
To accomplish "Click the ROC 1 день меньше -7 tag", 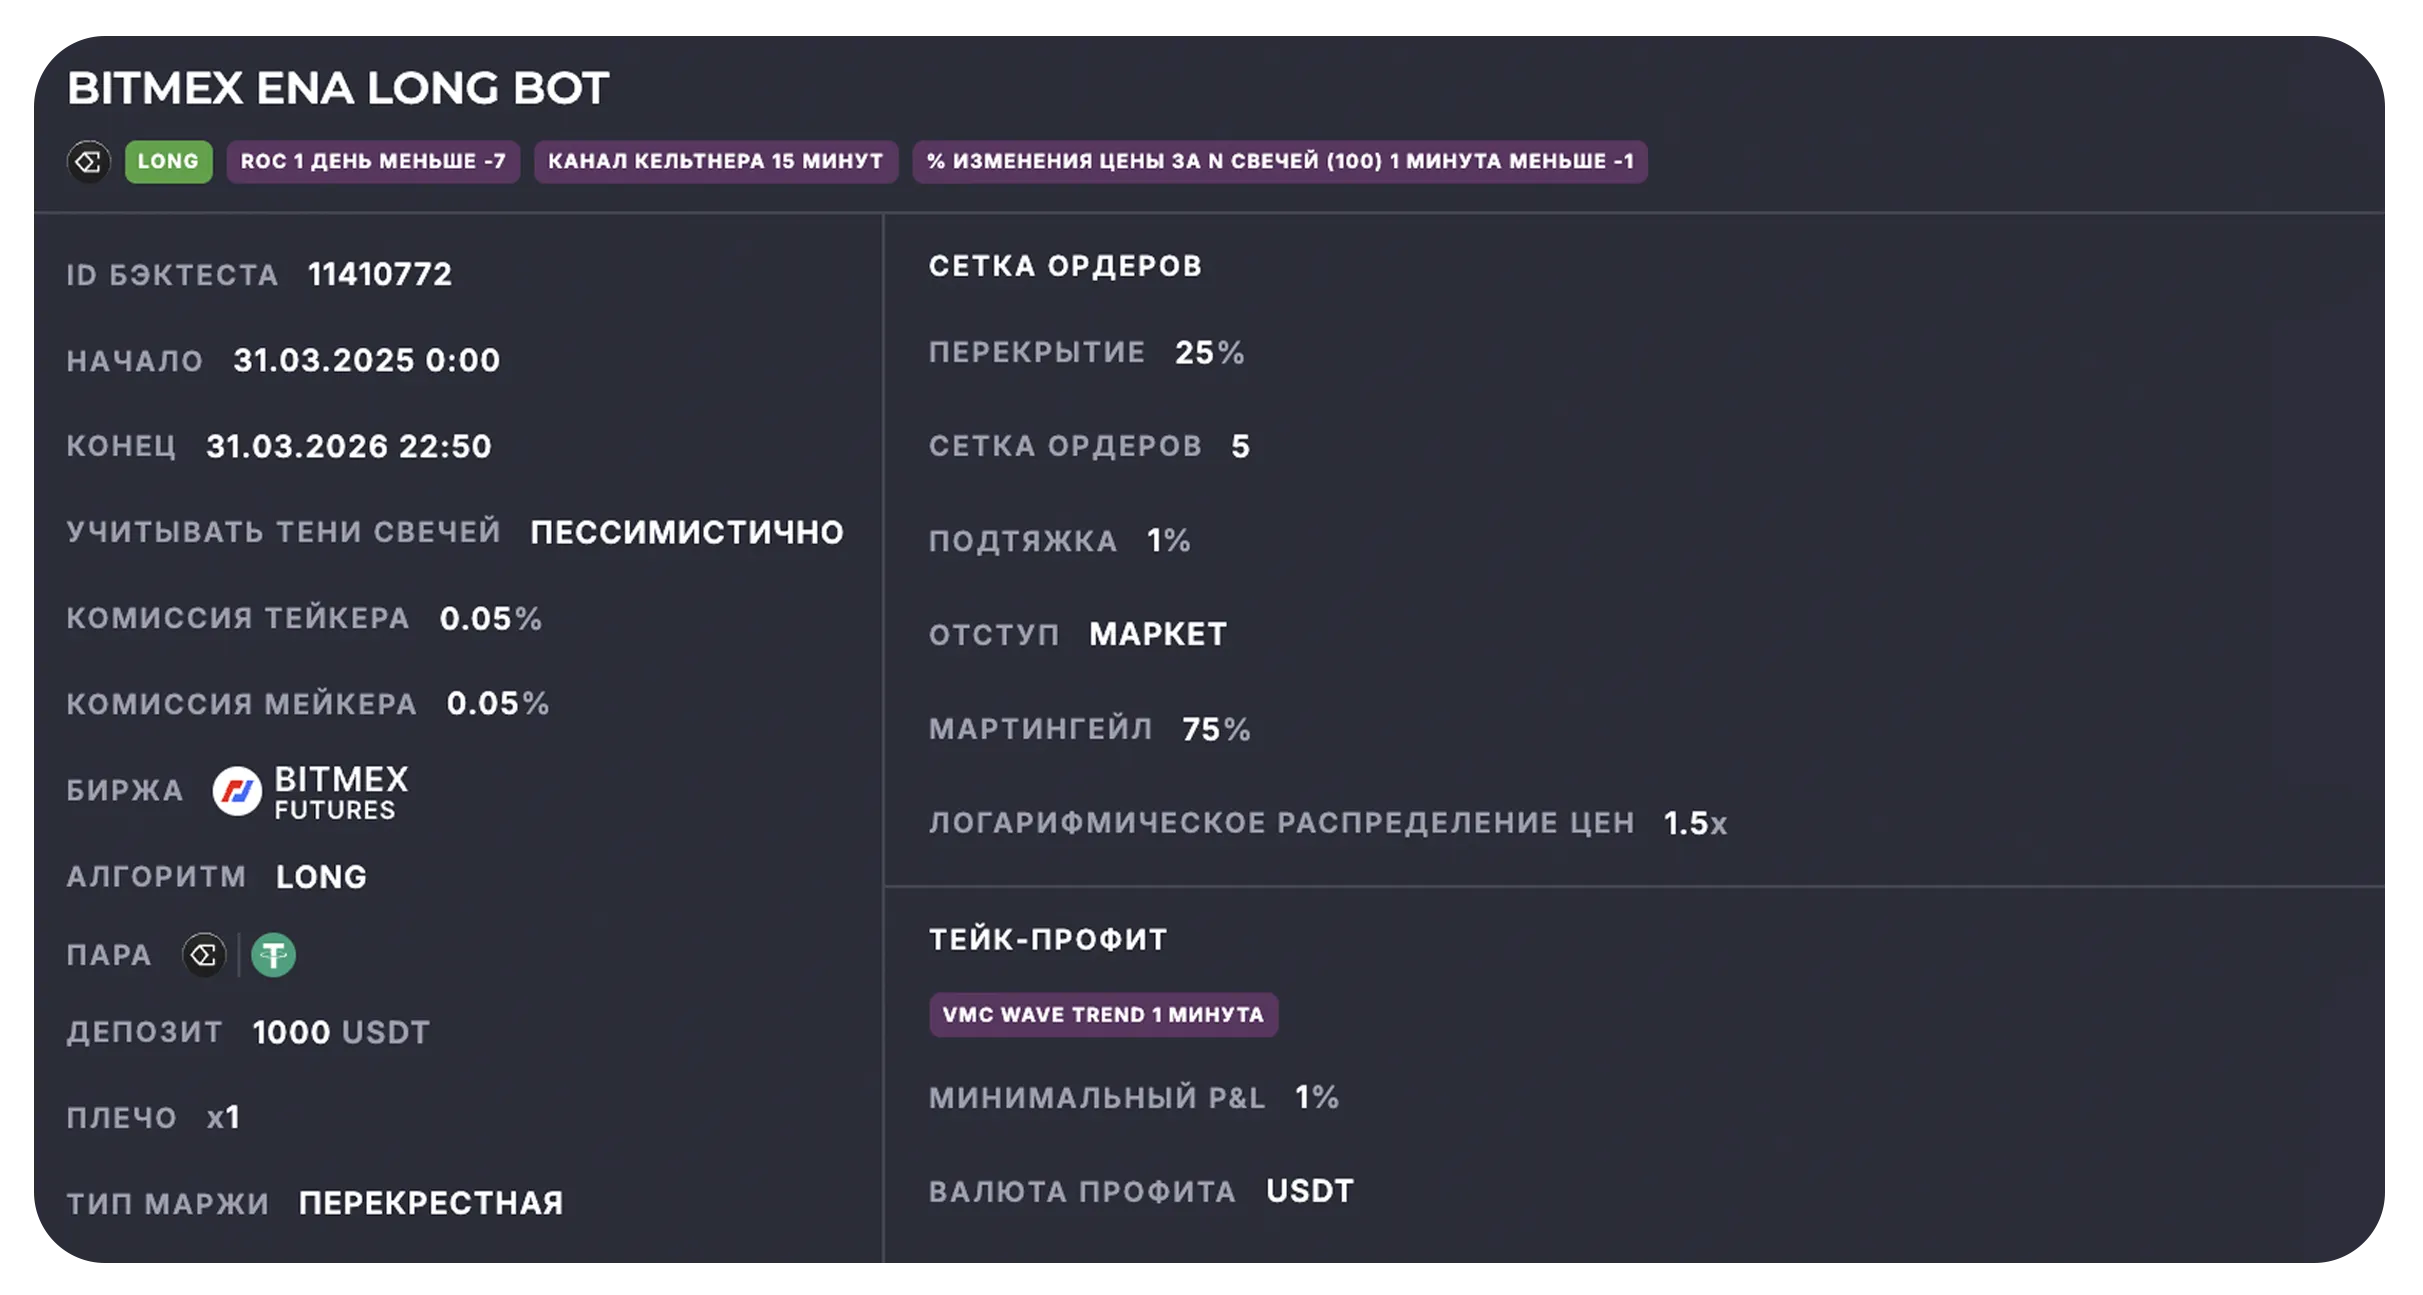I will (x=373, y=161).
